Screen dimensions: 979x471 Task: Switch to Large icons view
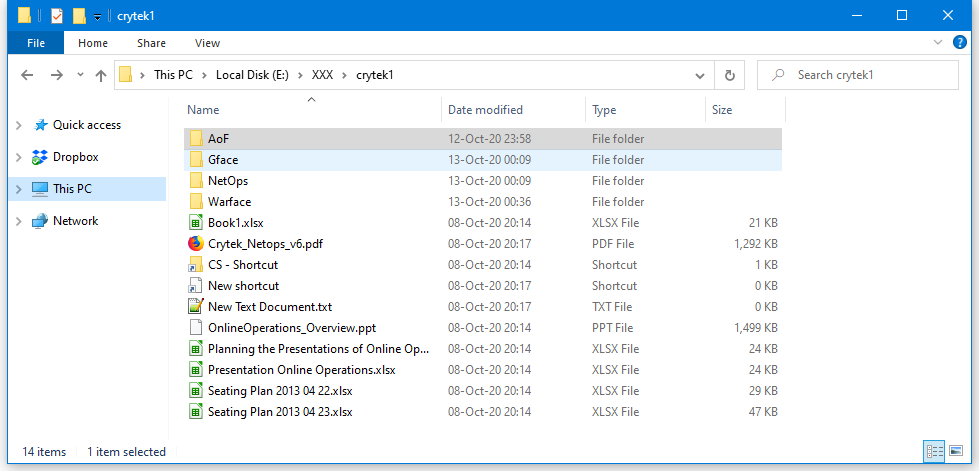[x=955, y=452]
